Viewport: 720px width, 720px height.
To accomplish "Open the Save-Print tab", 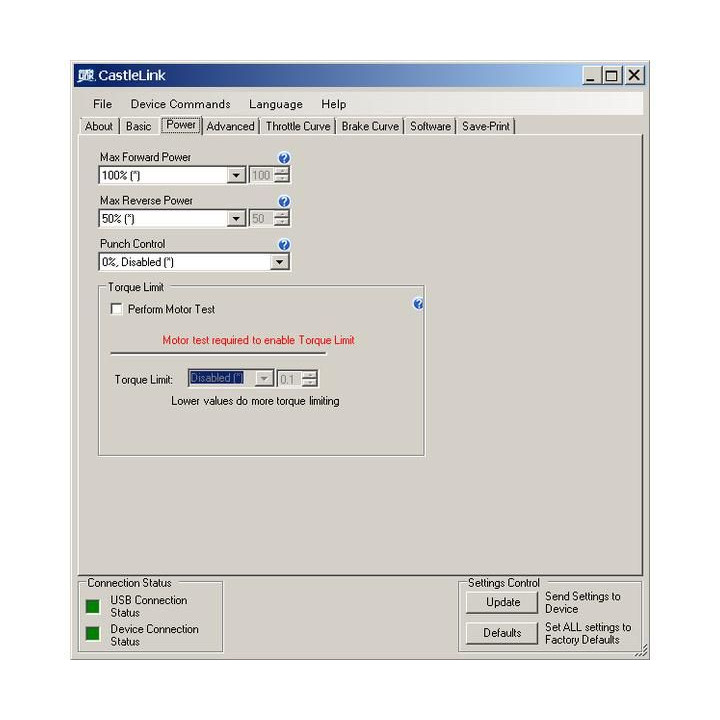I will pos(486,126).
